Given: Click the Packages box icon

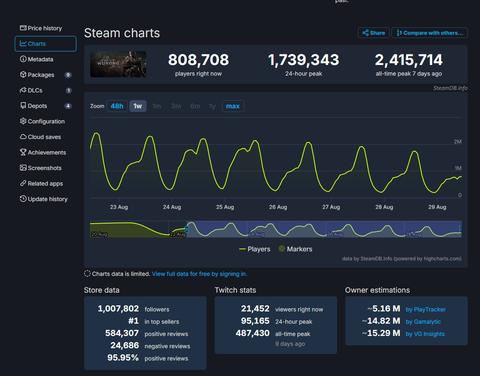Looking at the screenshot, I should [23, 74].
